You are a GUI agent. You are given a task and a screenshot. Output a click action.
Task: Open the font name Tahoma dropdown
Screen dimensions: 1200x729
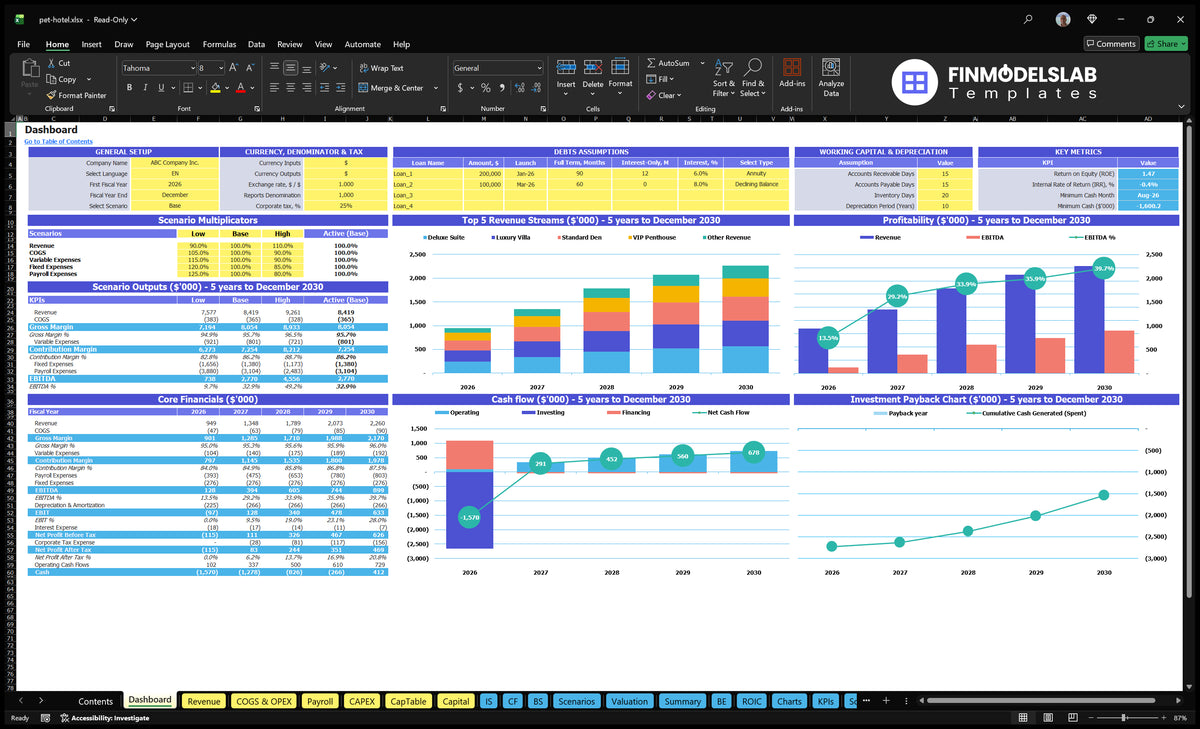point(192,68)
